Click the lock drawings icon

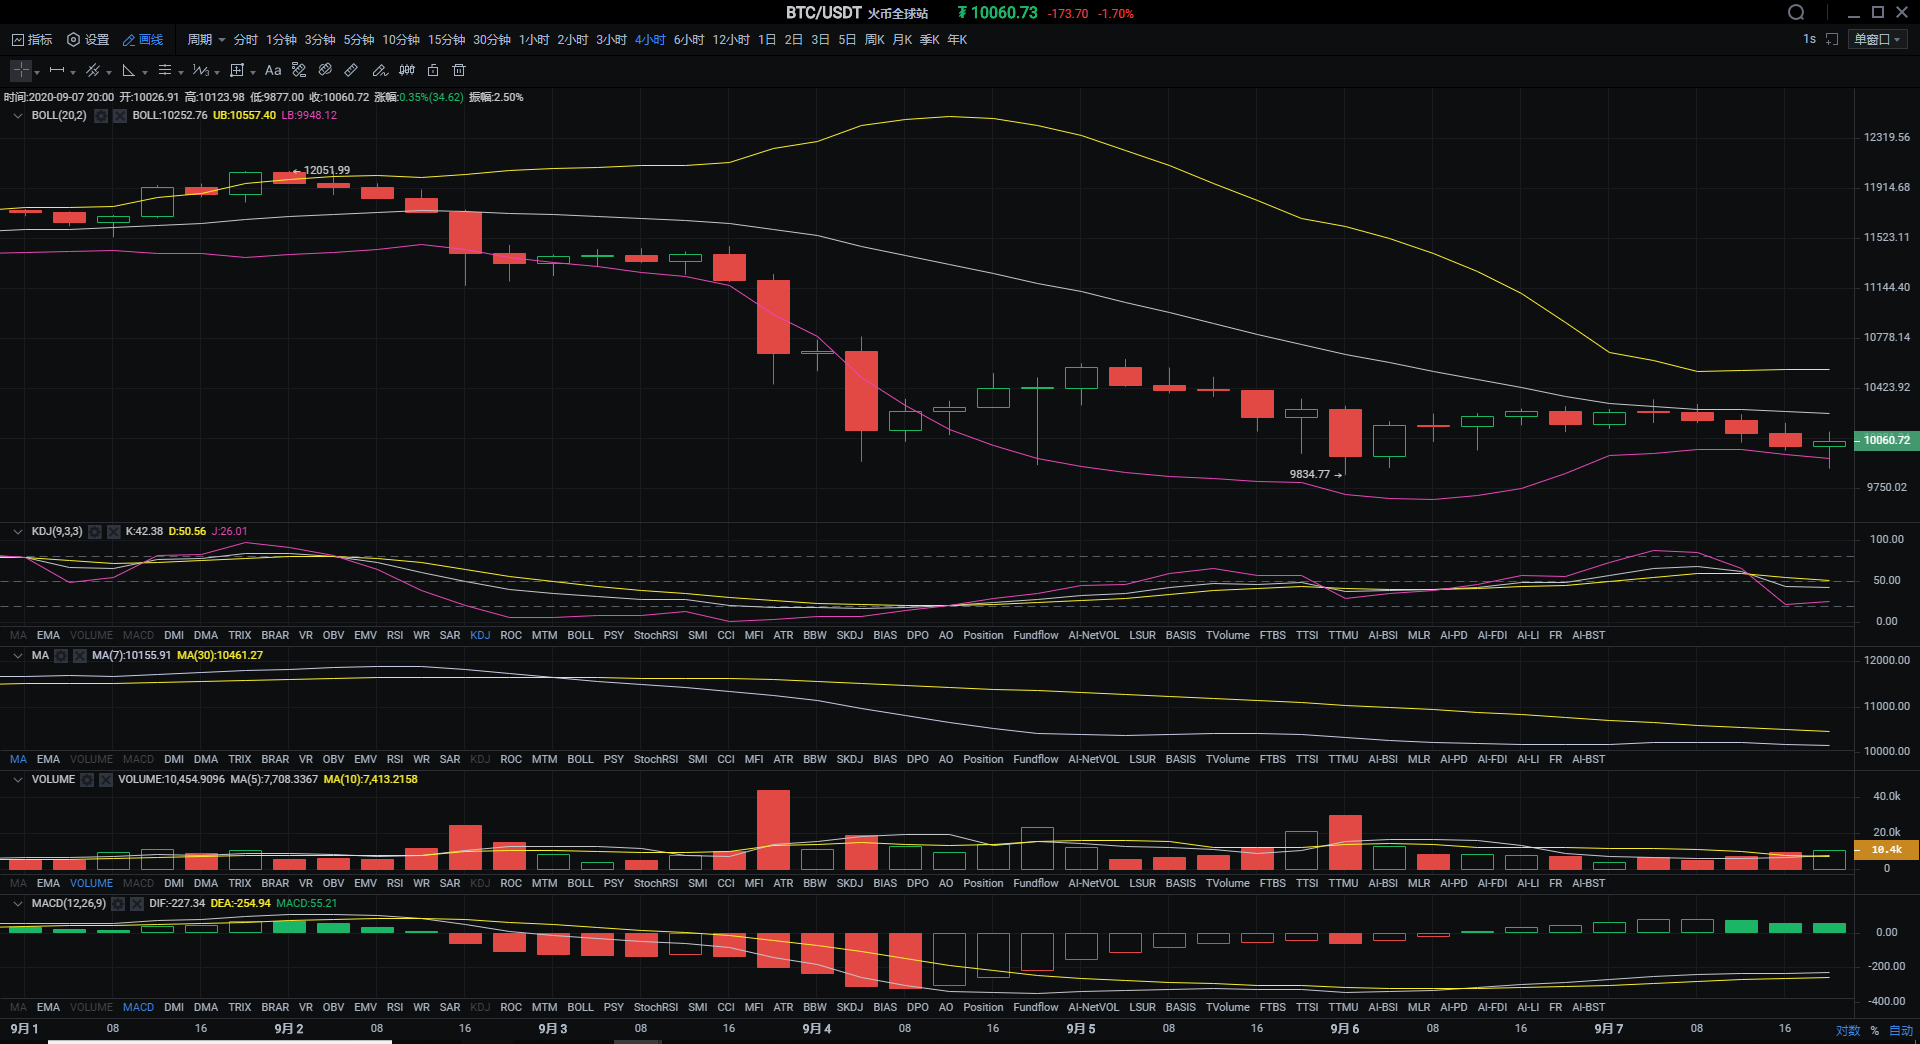pyautogui.click(x=433, y=71)
